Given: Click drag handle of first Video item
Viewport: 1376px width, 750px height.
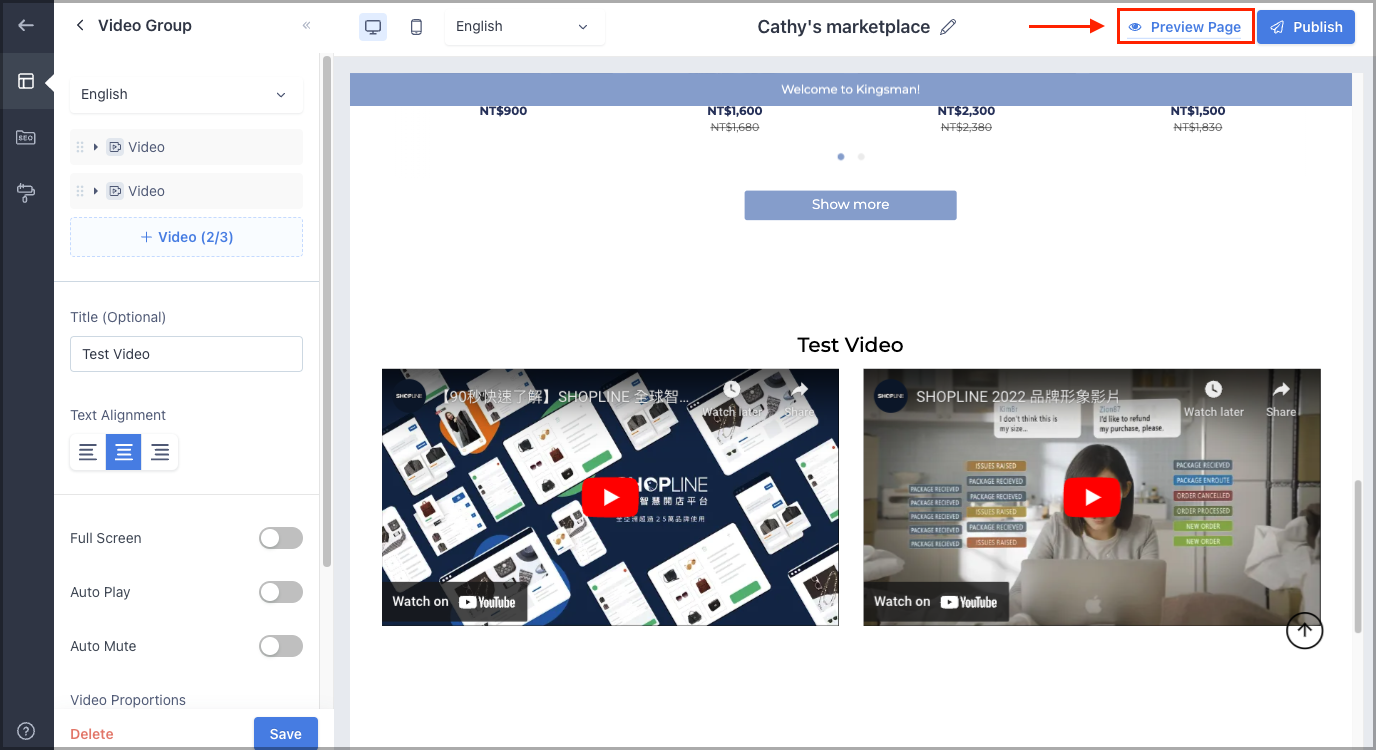Looking at the screenshot, I should click(x=80, y=147).
